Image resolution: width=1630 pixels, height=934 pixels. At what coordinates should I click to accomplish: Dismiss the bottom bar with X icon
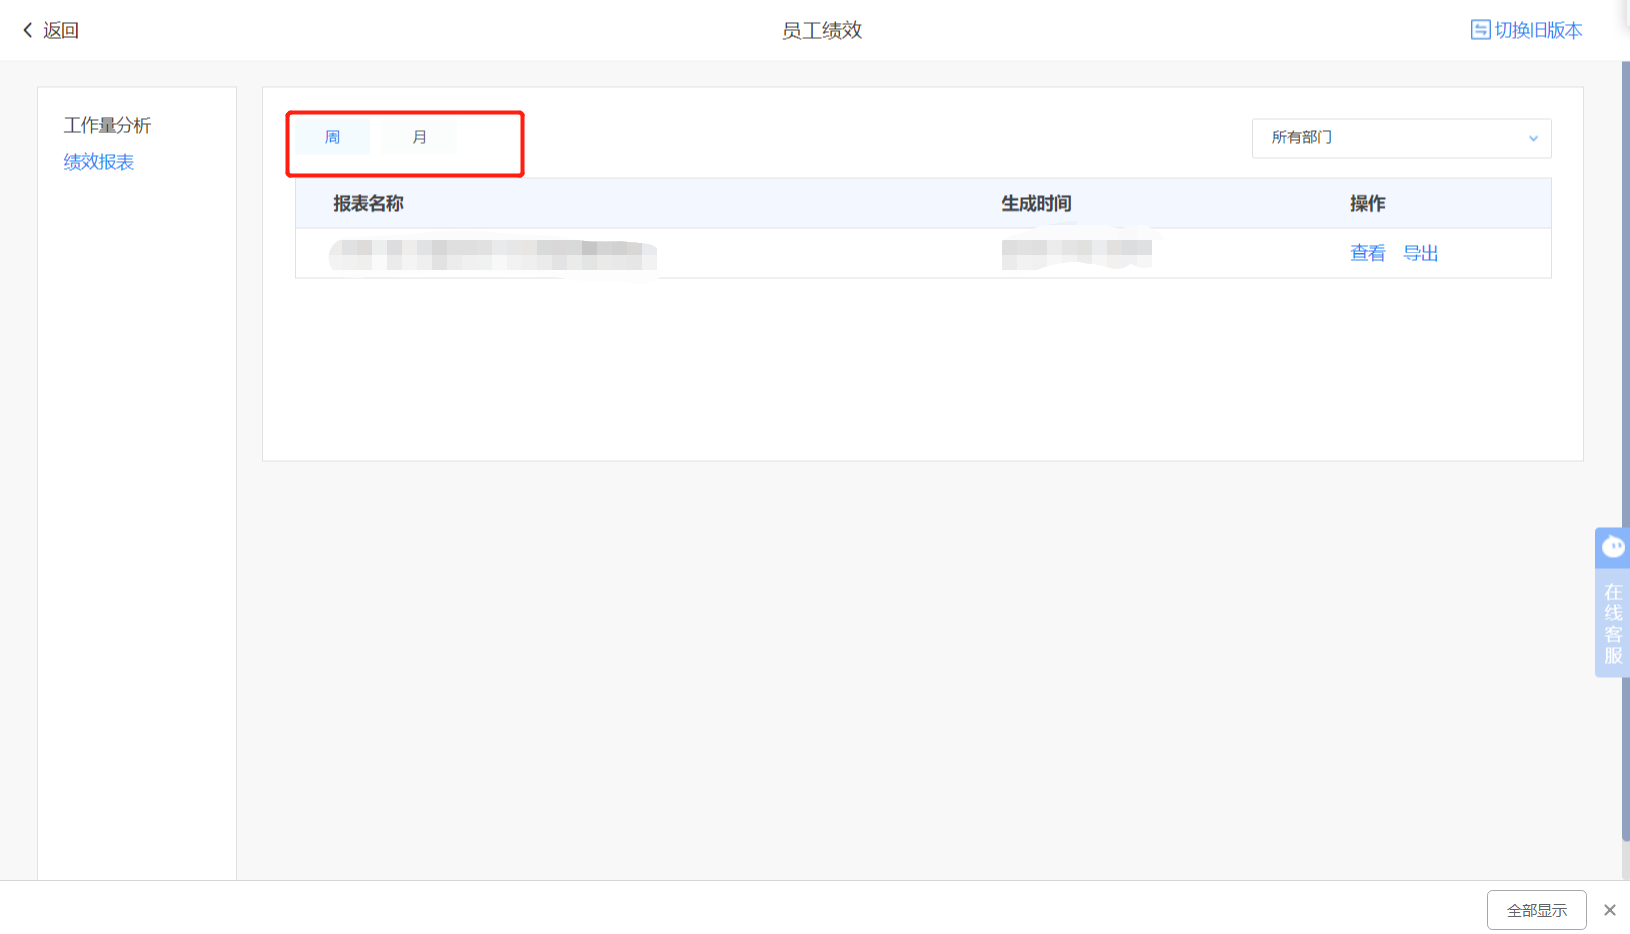click(x=1610, y=910)
